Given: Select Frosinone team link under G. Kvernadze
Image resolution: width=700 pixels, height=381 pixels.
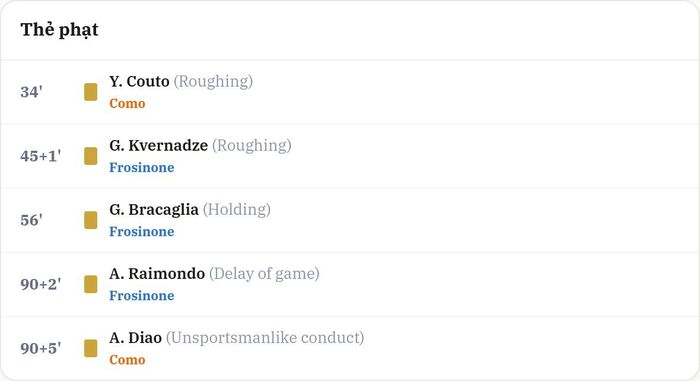Looking at the screenshot, I should pyautogui.click(x=142, y=167).
